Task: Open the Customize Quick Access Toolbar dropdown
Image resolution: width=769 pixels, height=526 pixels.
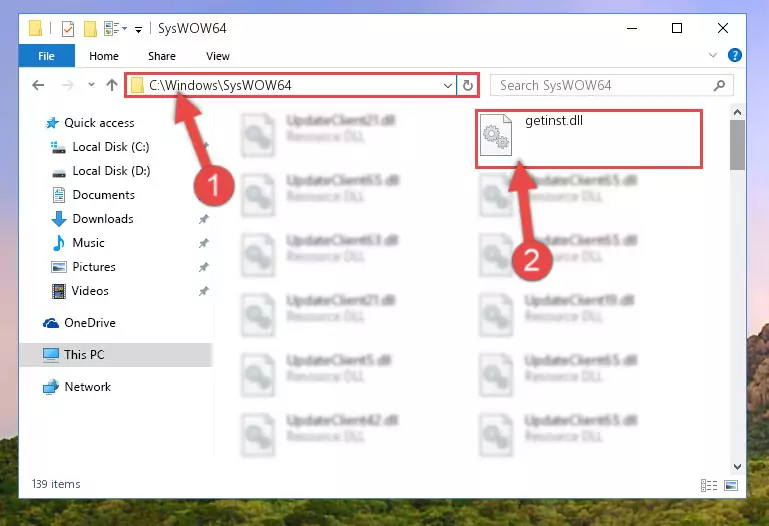Action: [x=139, y=29]
